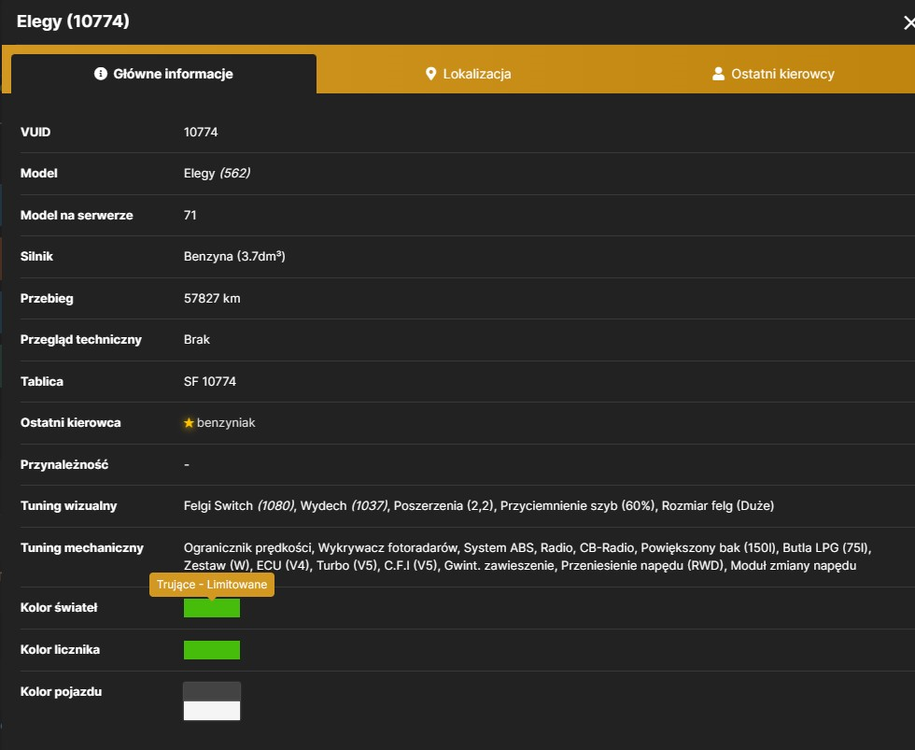Click the map pin icon for Lokalizacja
Viewport: 915px width, 750px height.
coord(431,74)
